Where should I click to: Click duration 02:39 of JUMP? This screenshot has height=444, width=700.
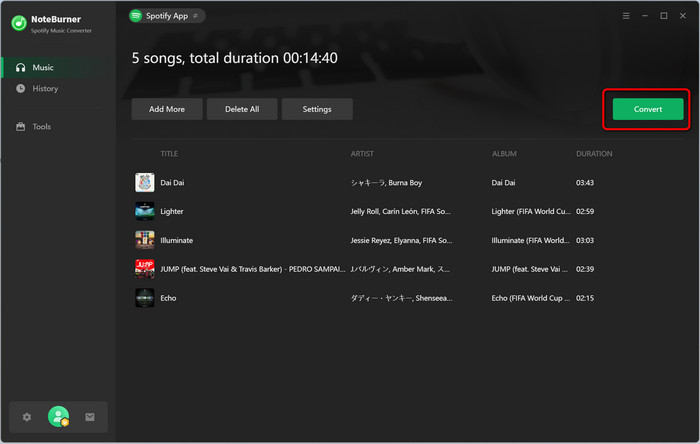[x=585, y=269]
